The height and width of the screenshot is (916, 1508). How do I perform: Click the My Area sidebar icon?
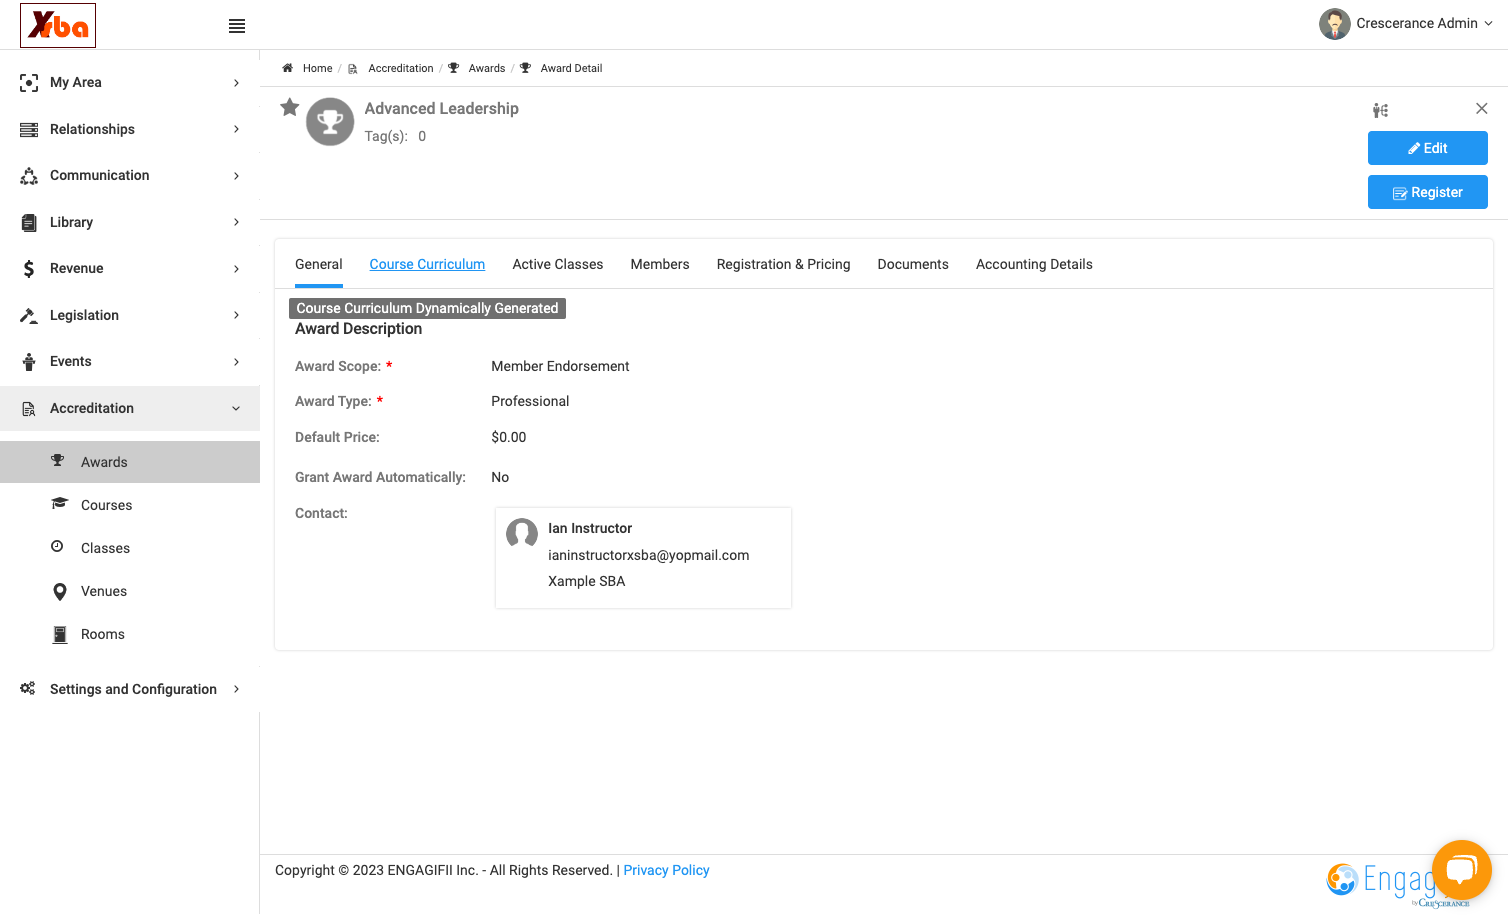point(29,83)
